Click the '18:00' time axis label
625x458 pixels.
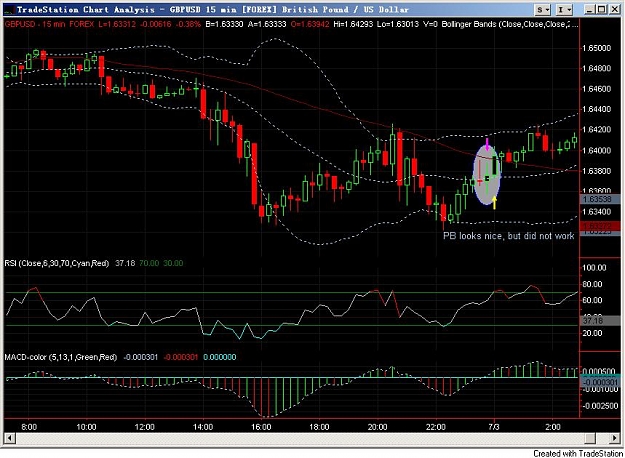[319, 427]
